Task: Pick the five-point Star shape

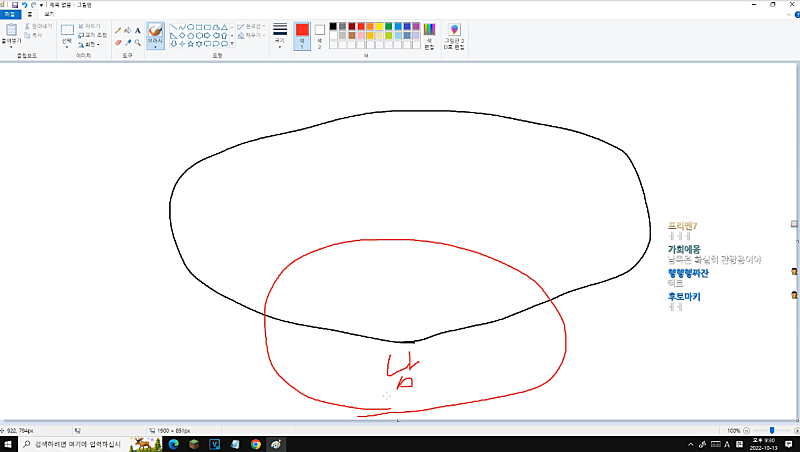Action: [x=190, y=44]
